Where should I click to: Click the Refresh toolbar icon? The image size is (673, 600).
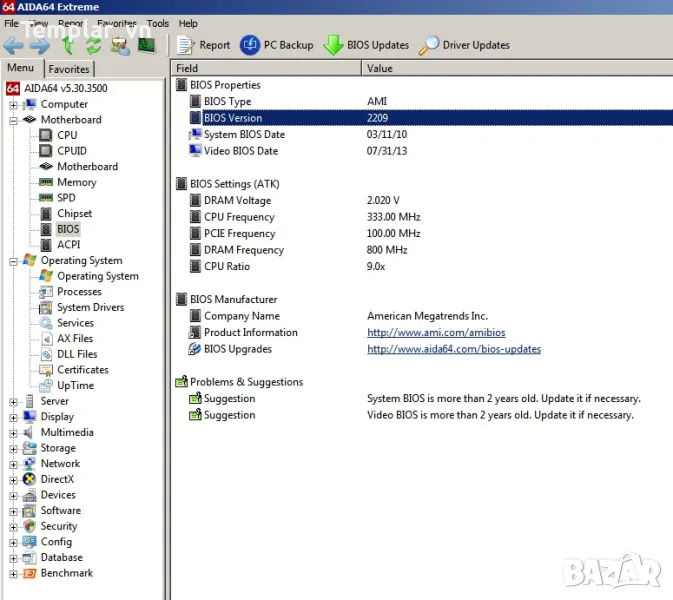[x=93, y=45]
